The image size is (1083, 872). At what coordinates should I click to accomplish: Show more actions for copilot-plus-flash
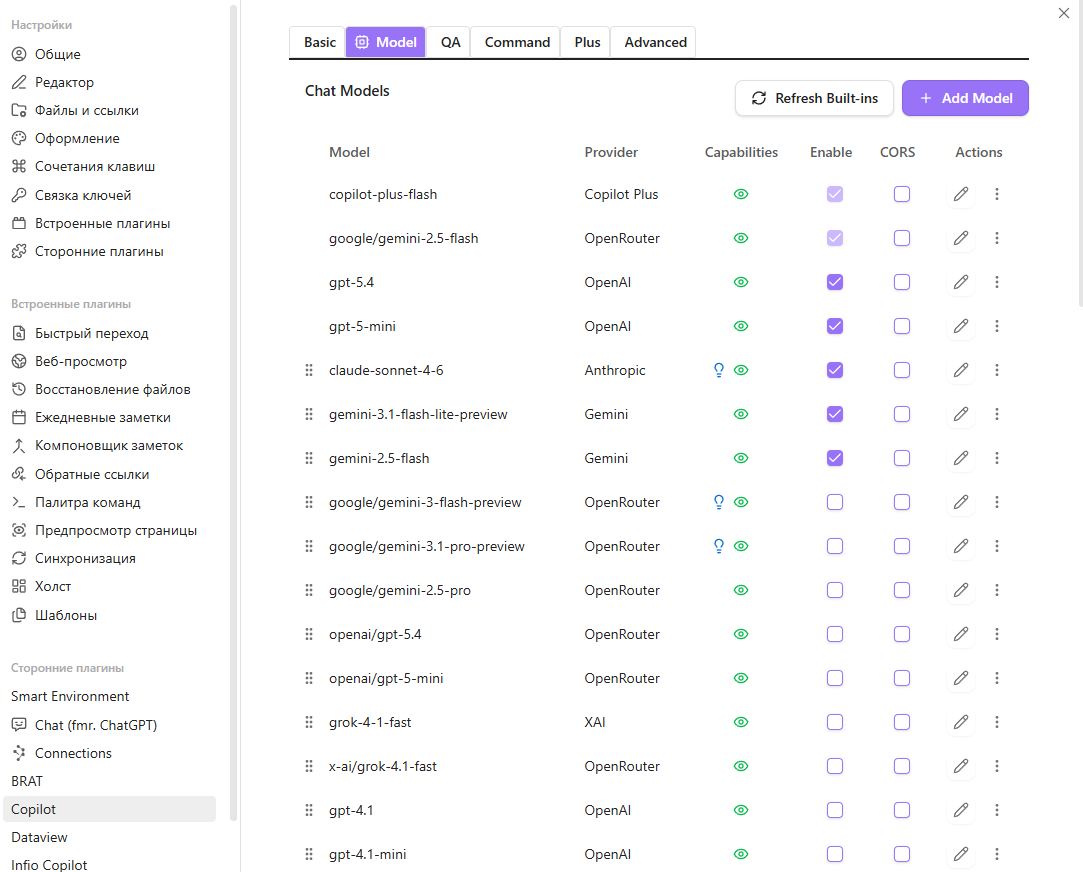[997, 194]
